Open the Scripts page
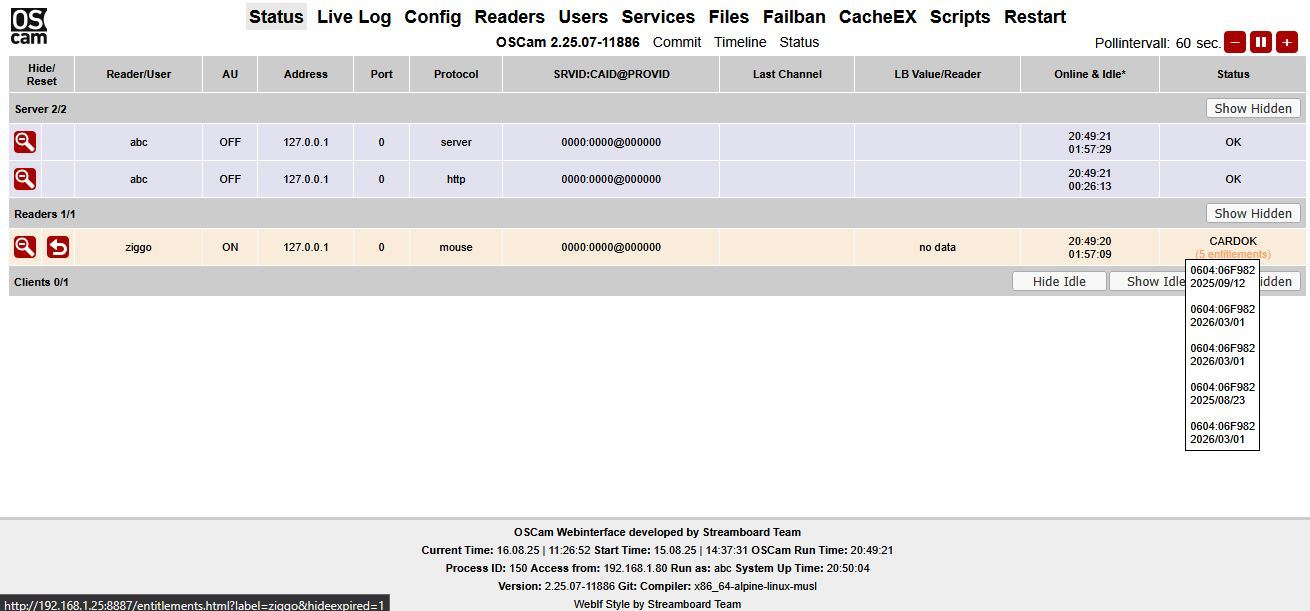 pos(960,17)
